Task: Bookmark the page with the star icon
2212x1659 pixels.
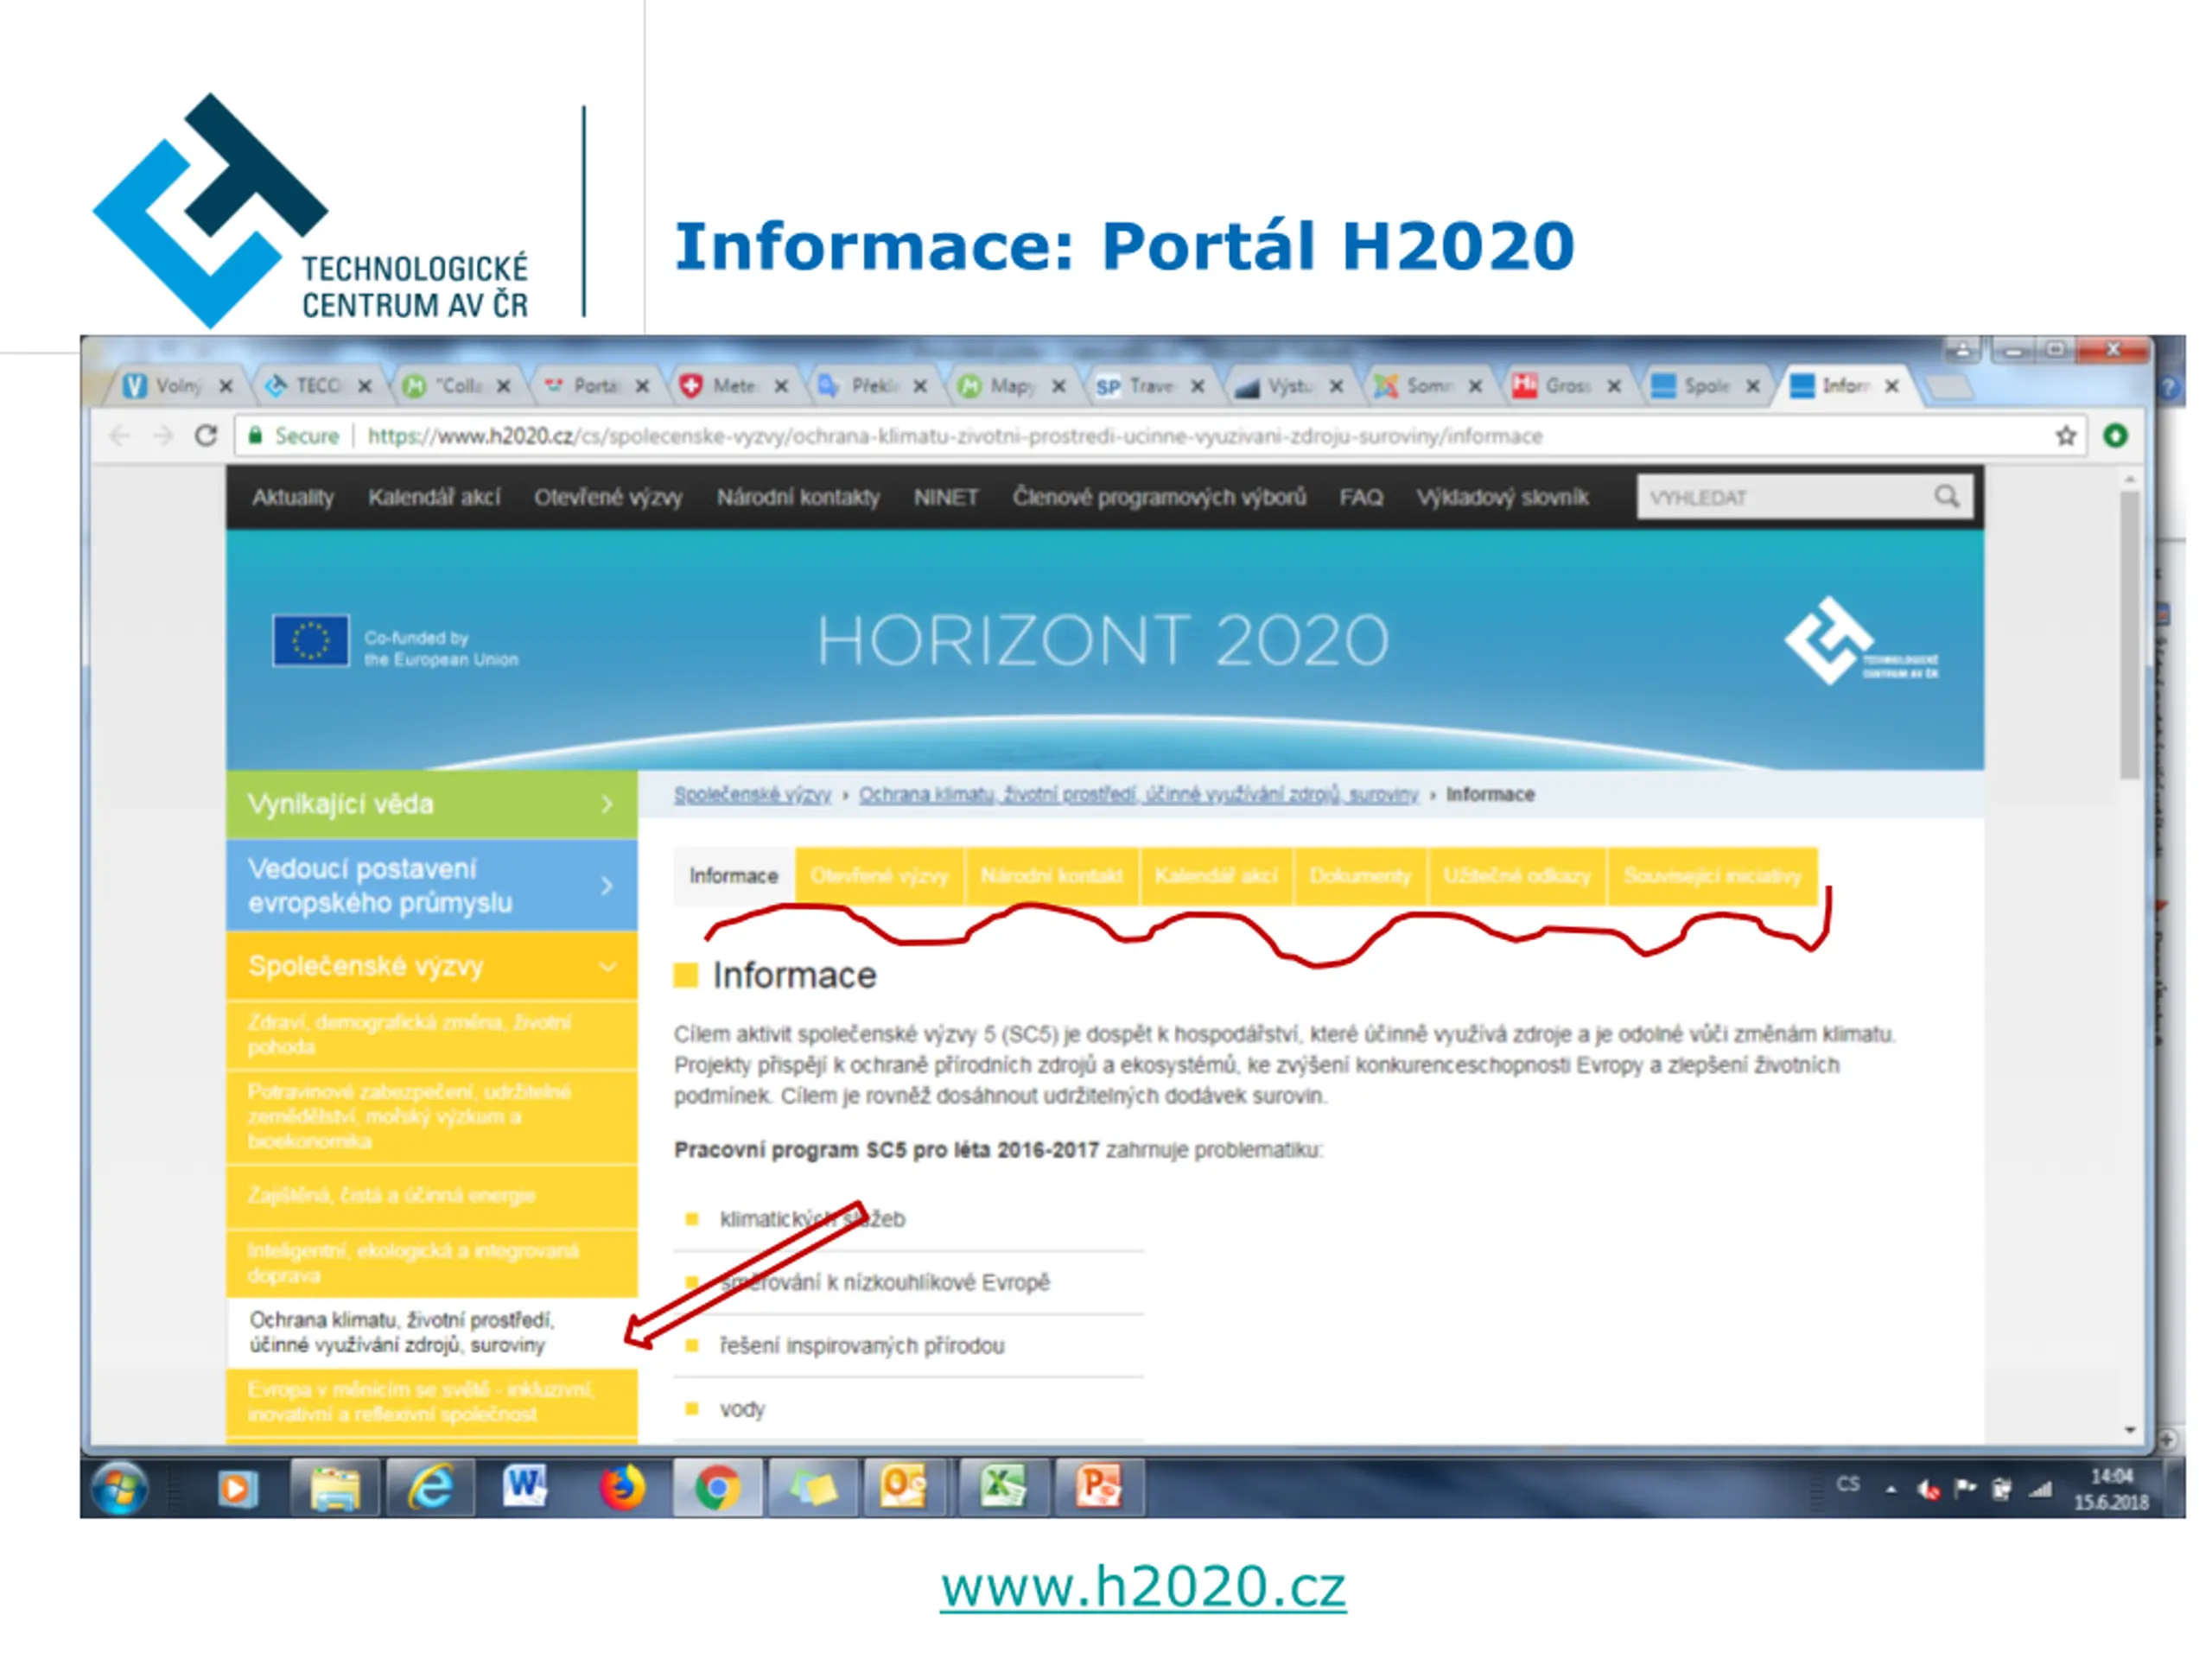Action: [2066, 436]
